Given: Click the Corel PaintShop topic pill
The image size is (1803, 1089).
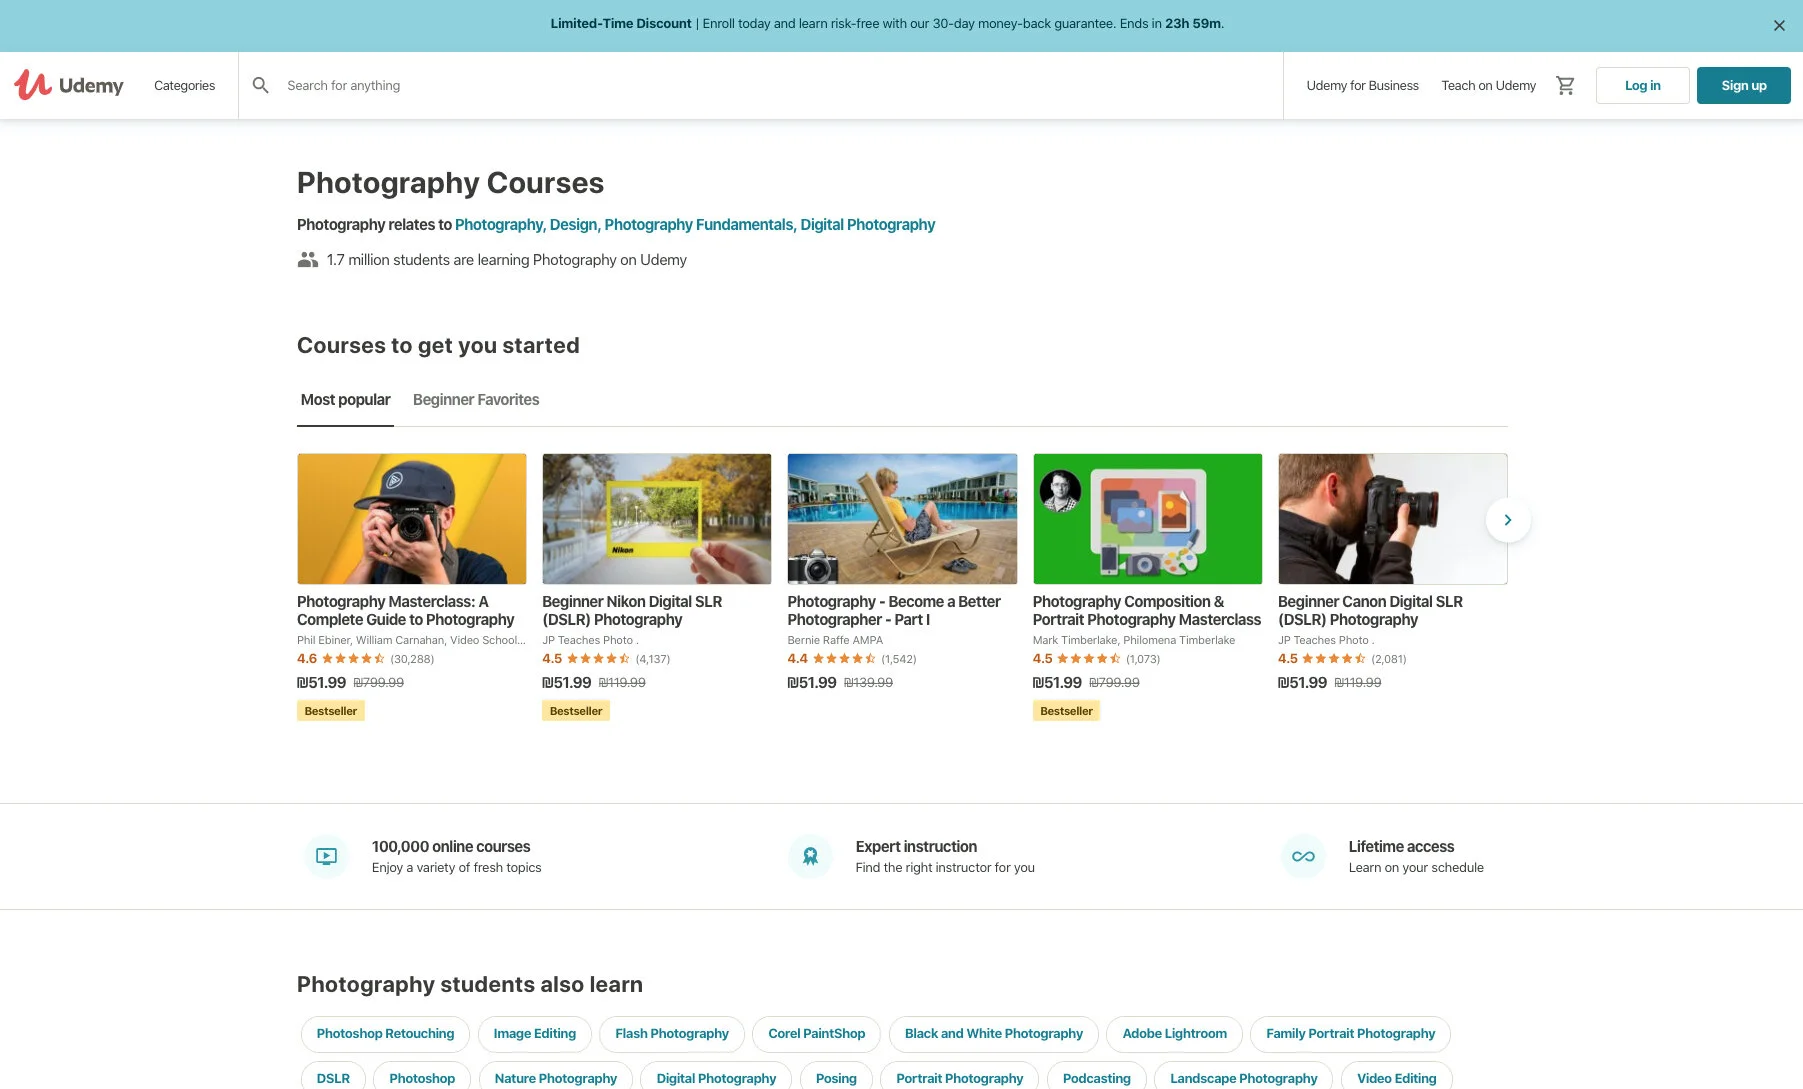Looking at the screenshot, I should 816,1034.
